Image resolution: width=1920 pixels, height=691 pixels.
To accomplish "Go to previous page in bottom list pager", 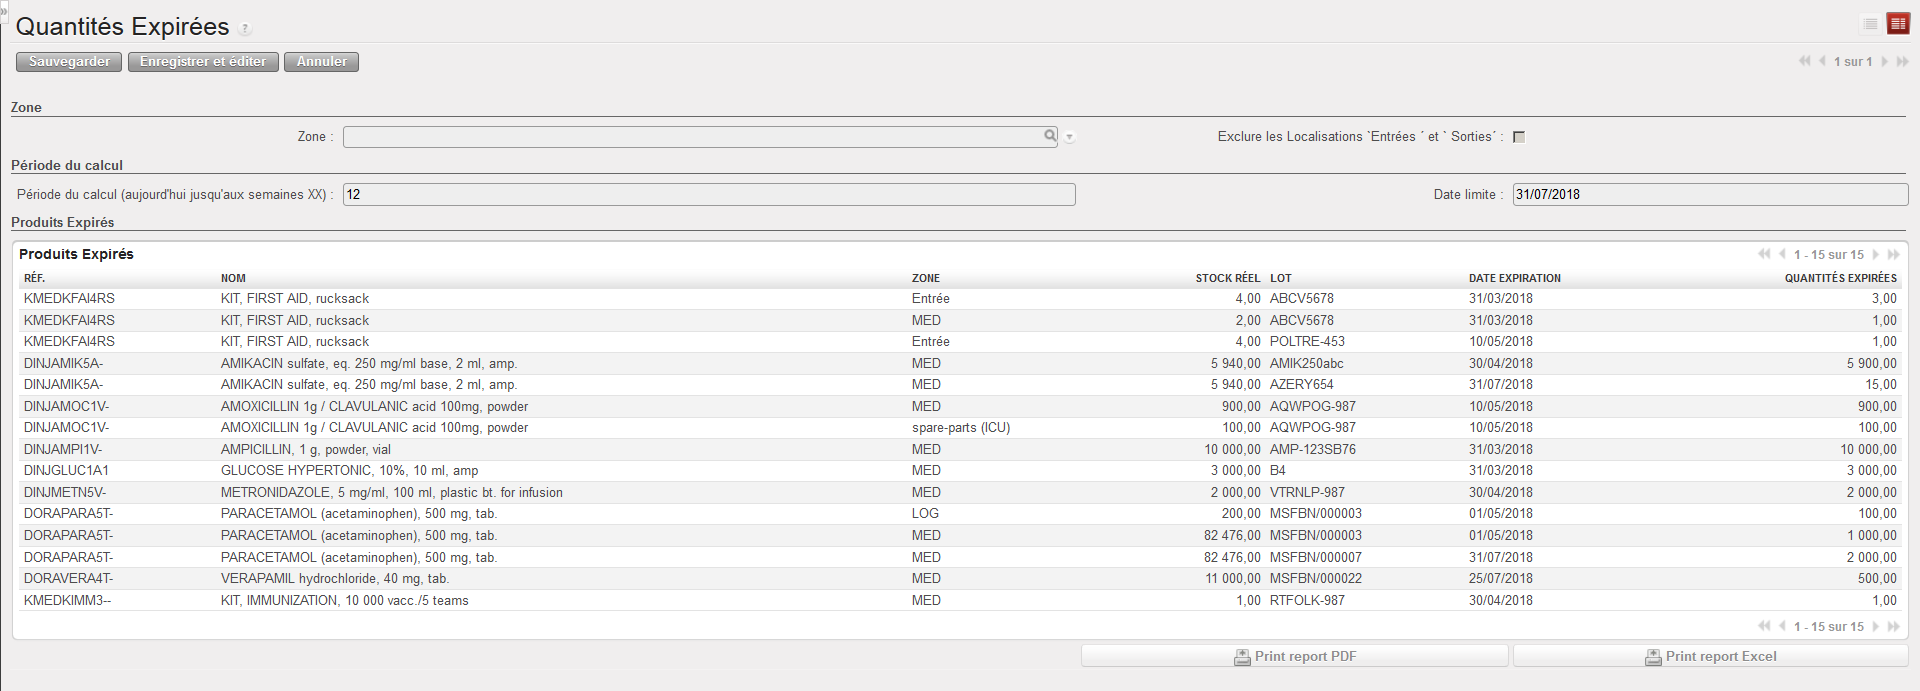I will [x=1782, y=627].
